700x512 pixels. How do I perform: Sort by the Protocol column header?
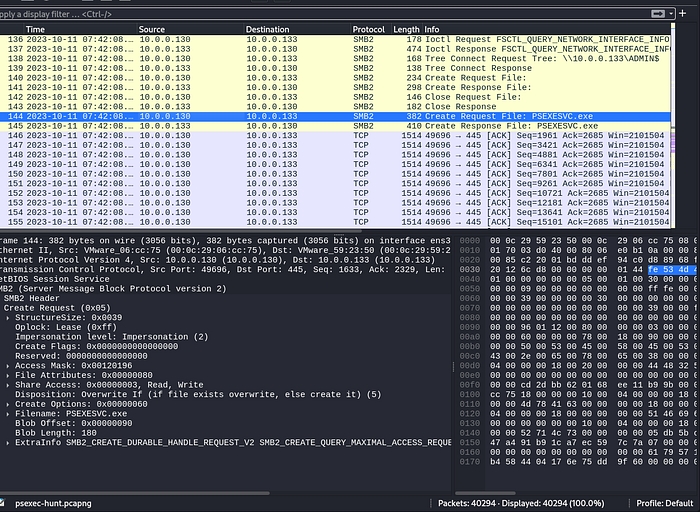point(368,30)
